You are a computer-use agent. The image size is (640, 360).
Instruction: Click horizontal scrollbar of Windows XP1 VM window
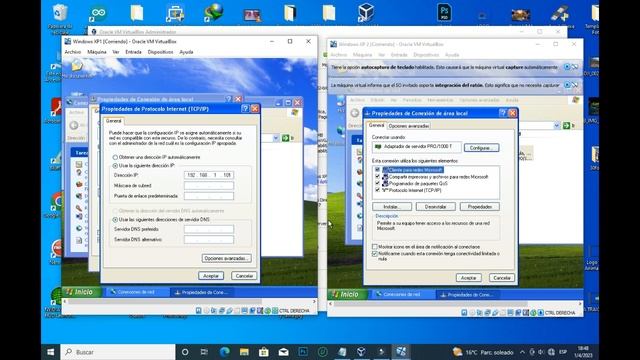pyautogui.click(x=165, y=302)
